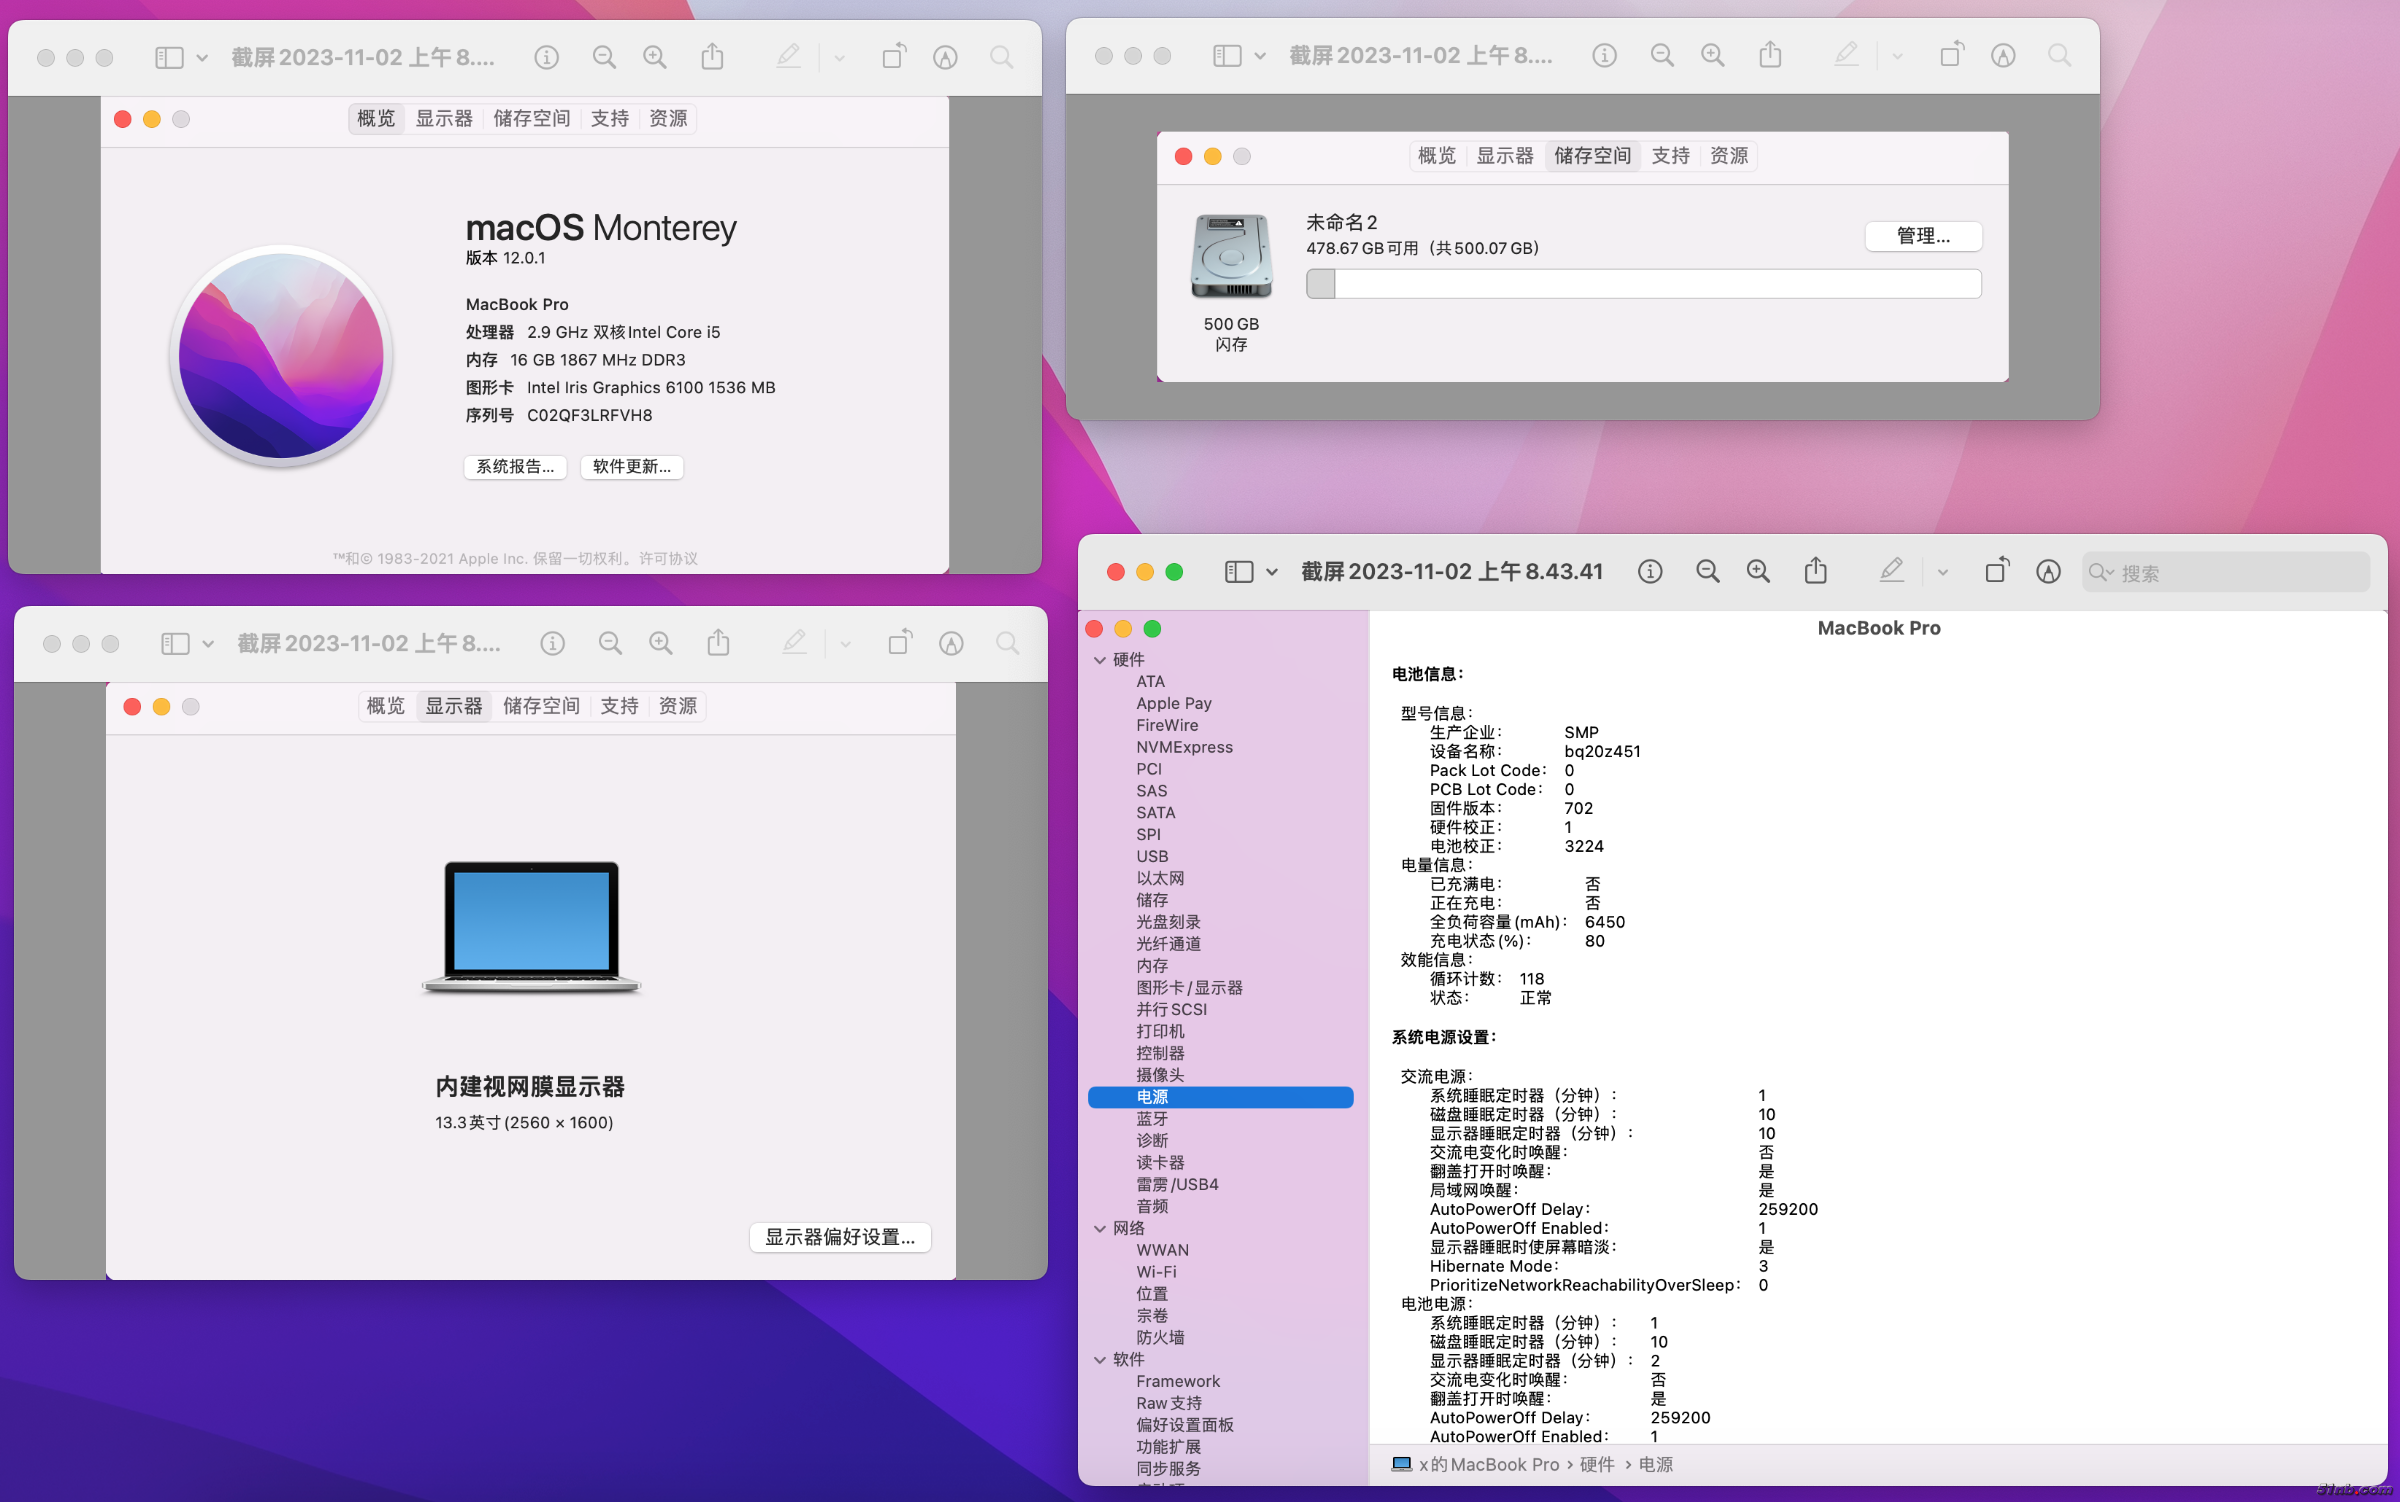Viewport: 2400px width, 1502px height.
Task: Click 管理... button
Action: (x=1923, y=235)
